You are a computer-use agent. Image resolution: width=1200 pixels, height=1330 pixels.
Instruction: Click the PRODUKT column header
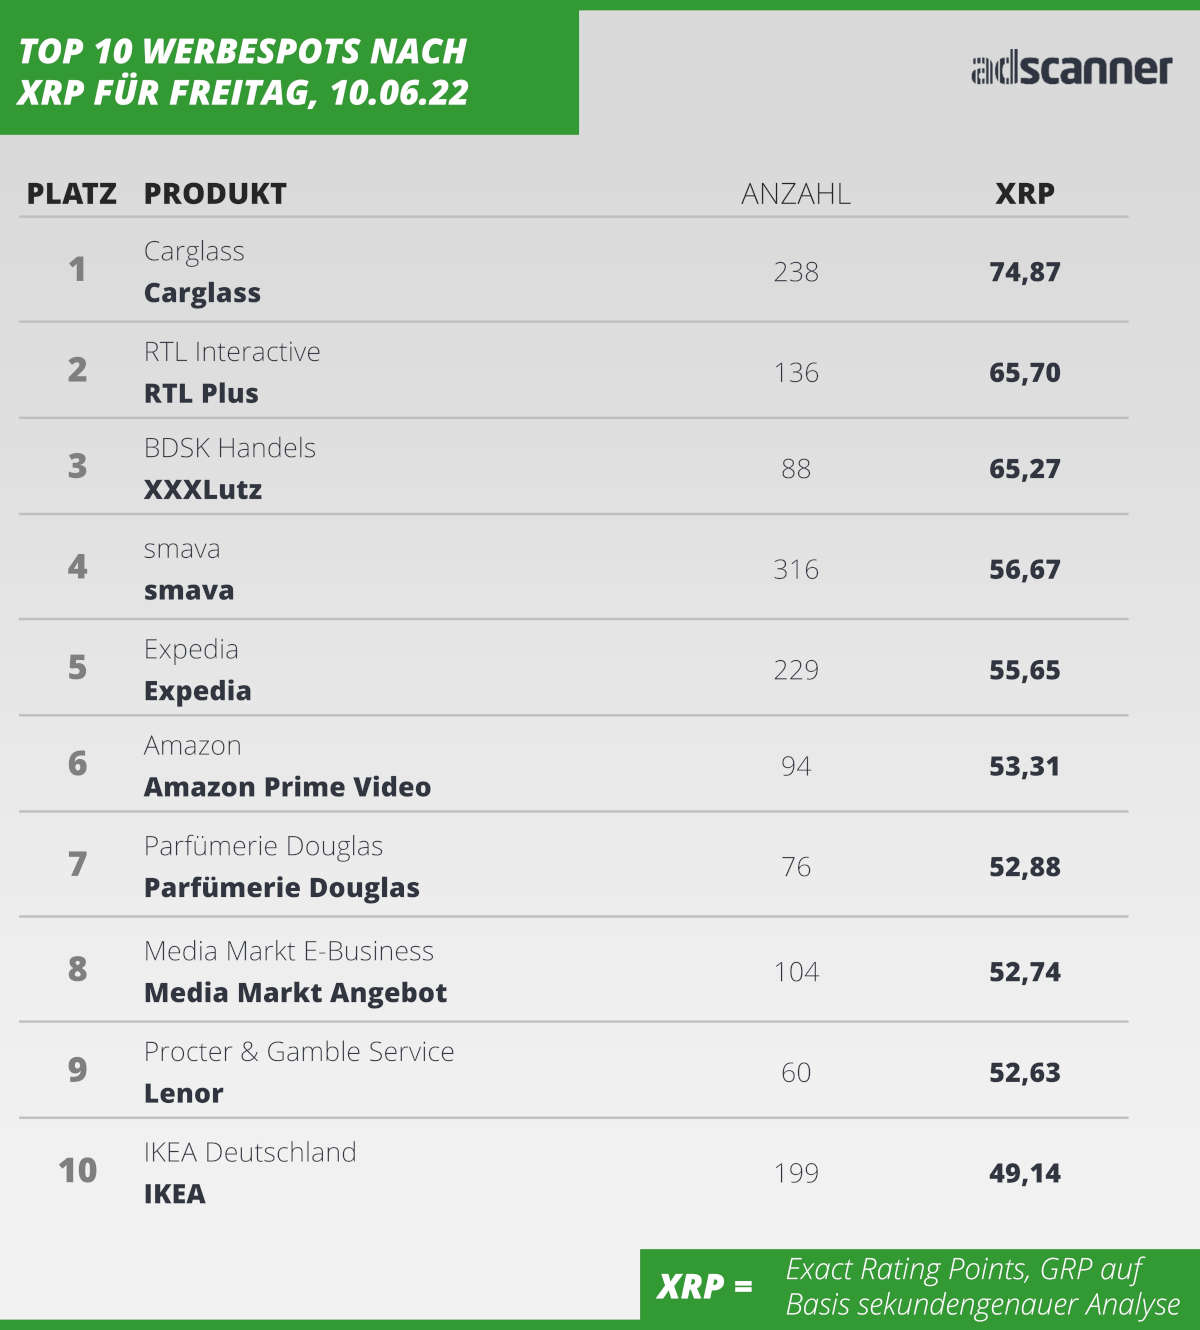click(215, 194)
